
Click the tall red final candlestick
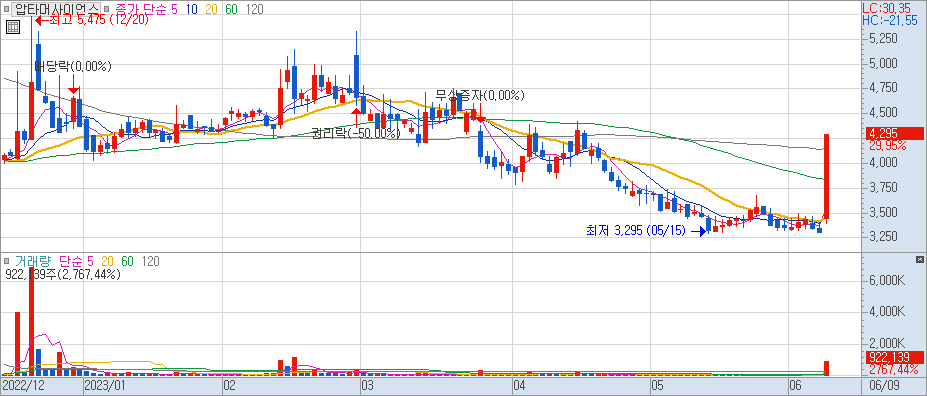pyautogui.click(x=826, y=176)
